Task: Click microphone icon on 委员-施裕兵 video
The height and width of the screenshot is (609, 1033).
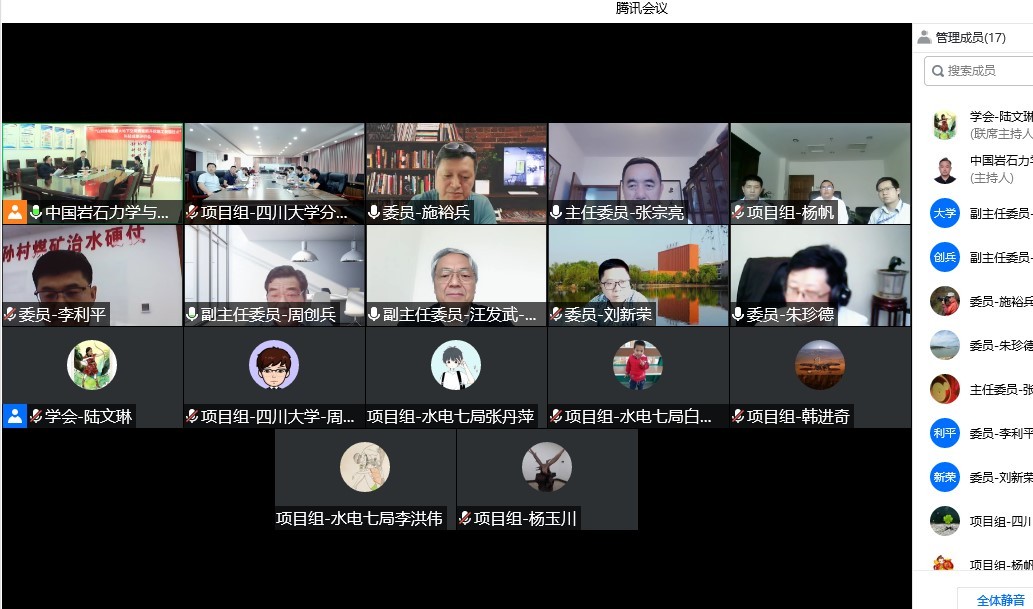Action: click(375, 213)
